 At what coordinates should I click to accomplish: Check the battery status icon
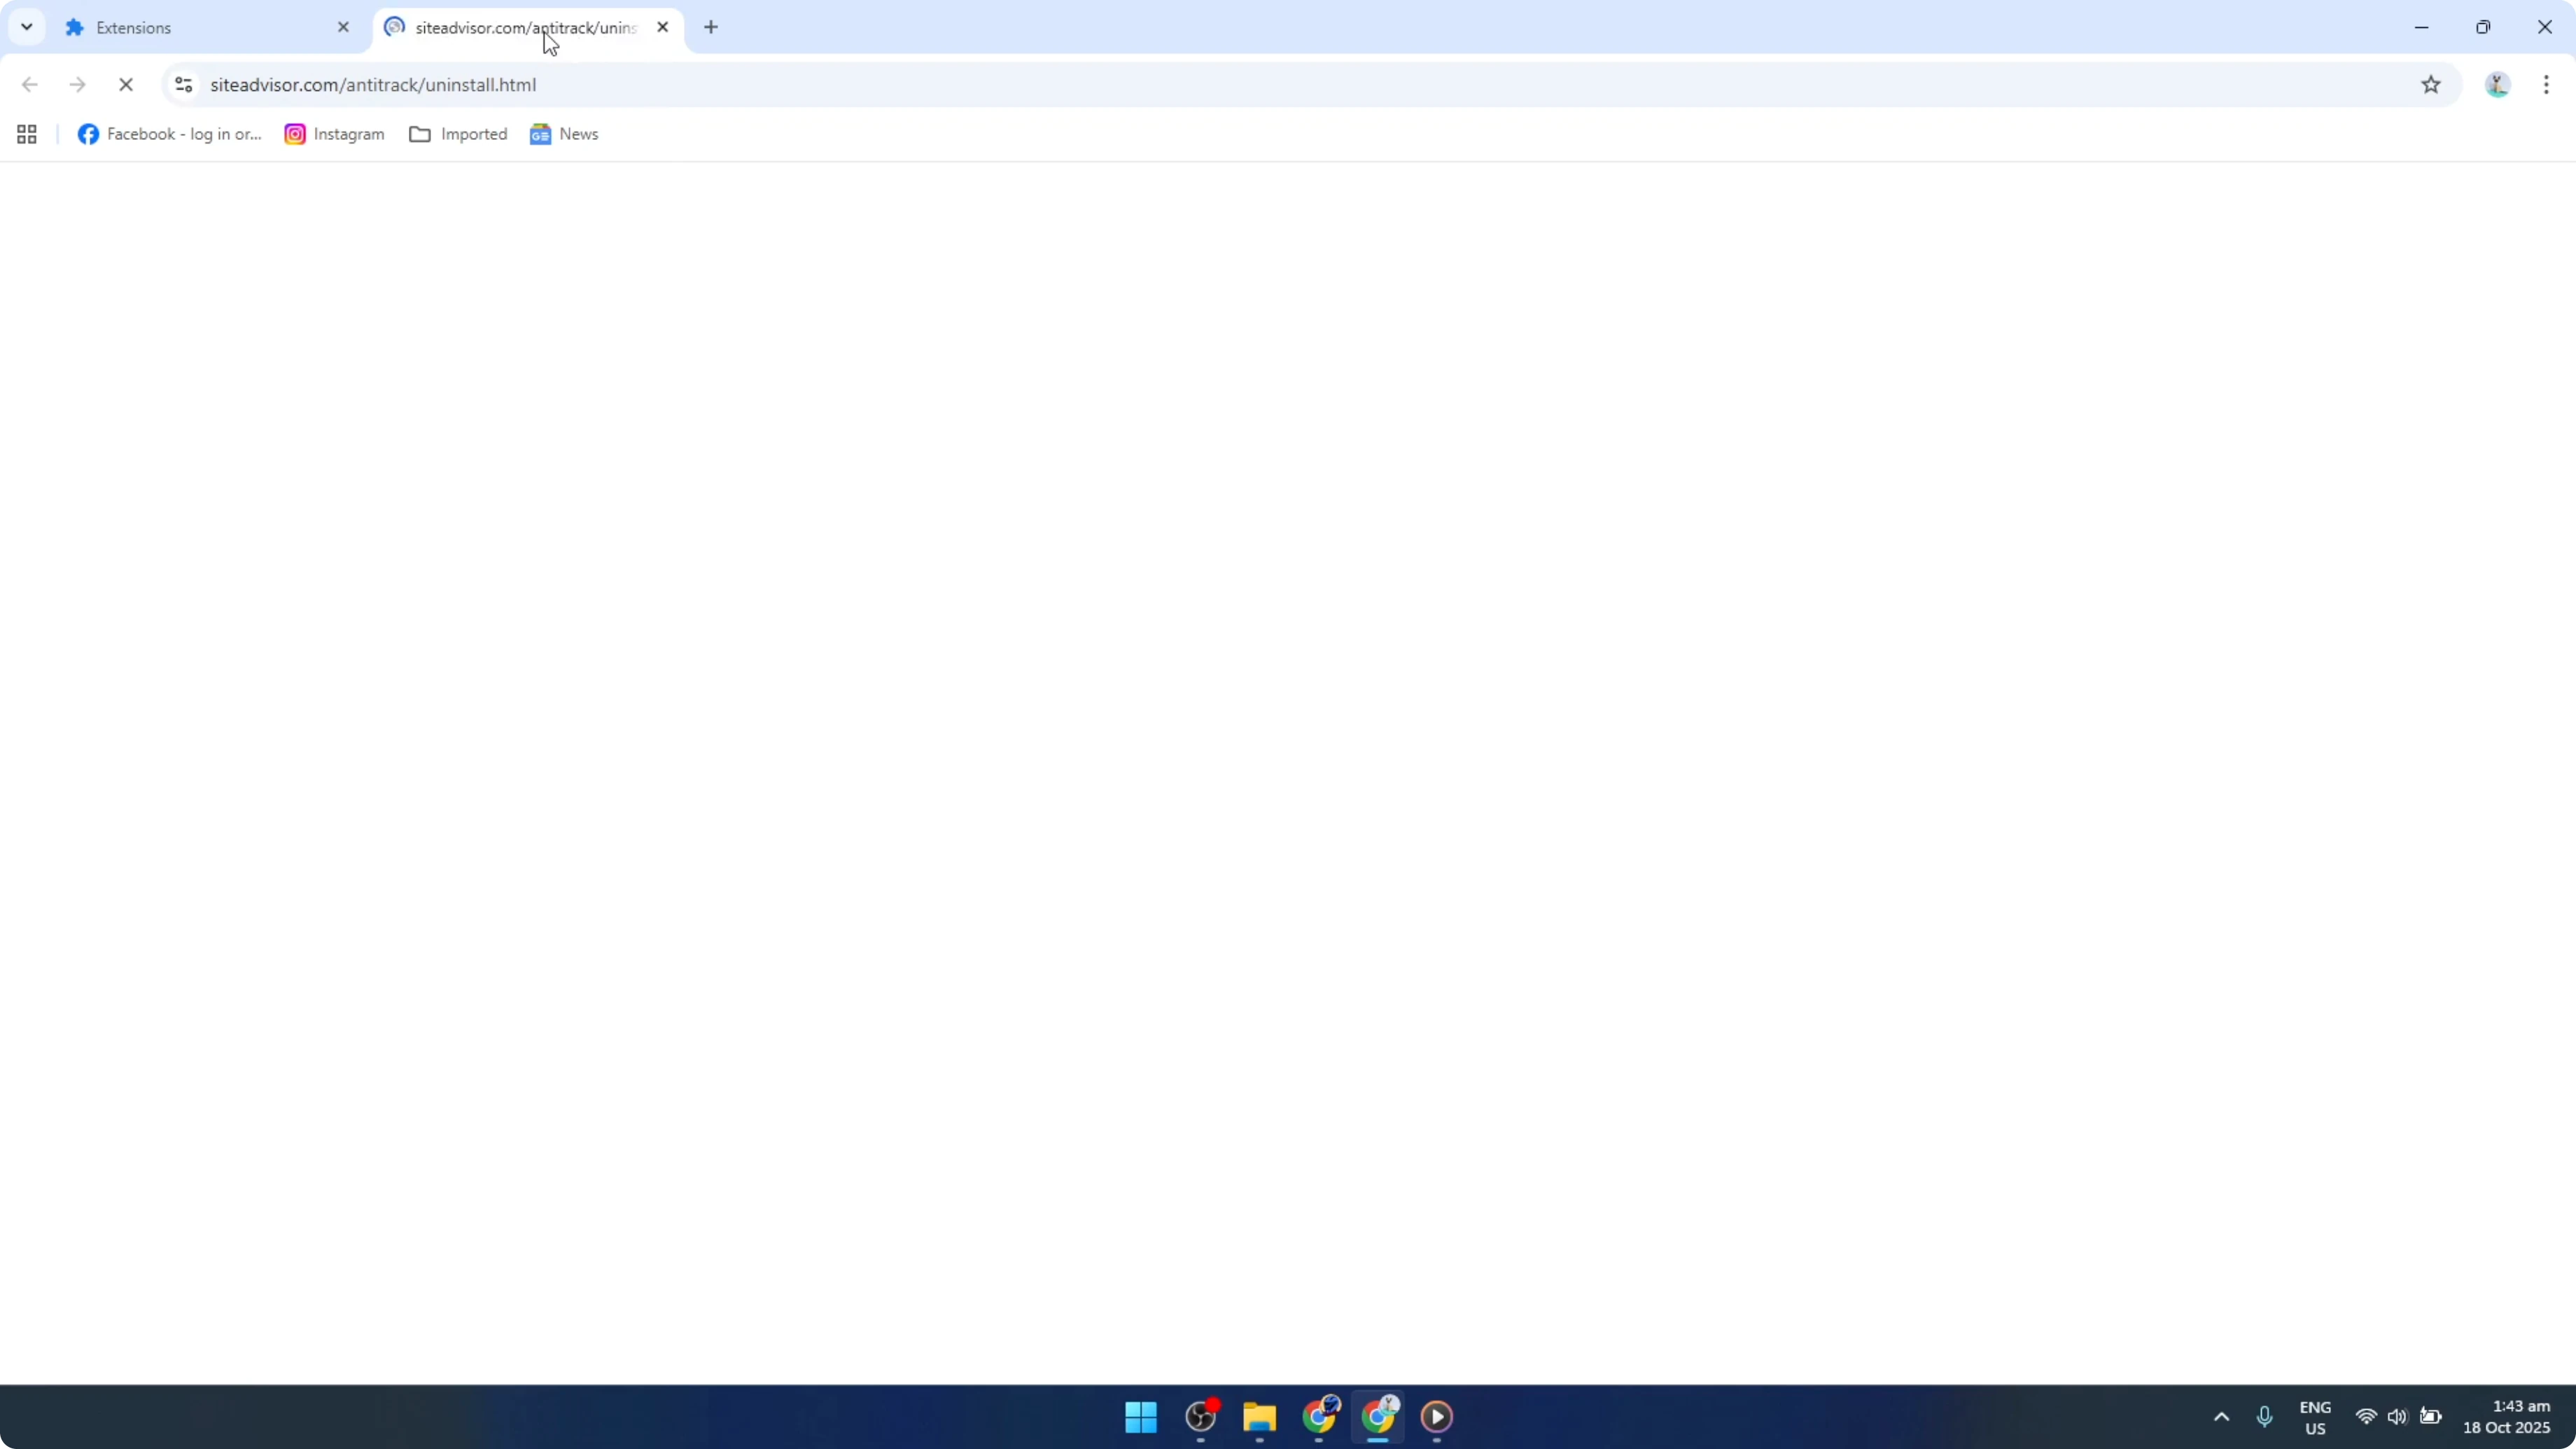point(2430,1417)
